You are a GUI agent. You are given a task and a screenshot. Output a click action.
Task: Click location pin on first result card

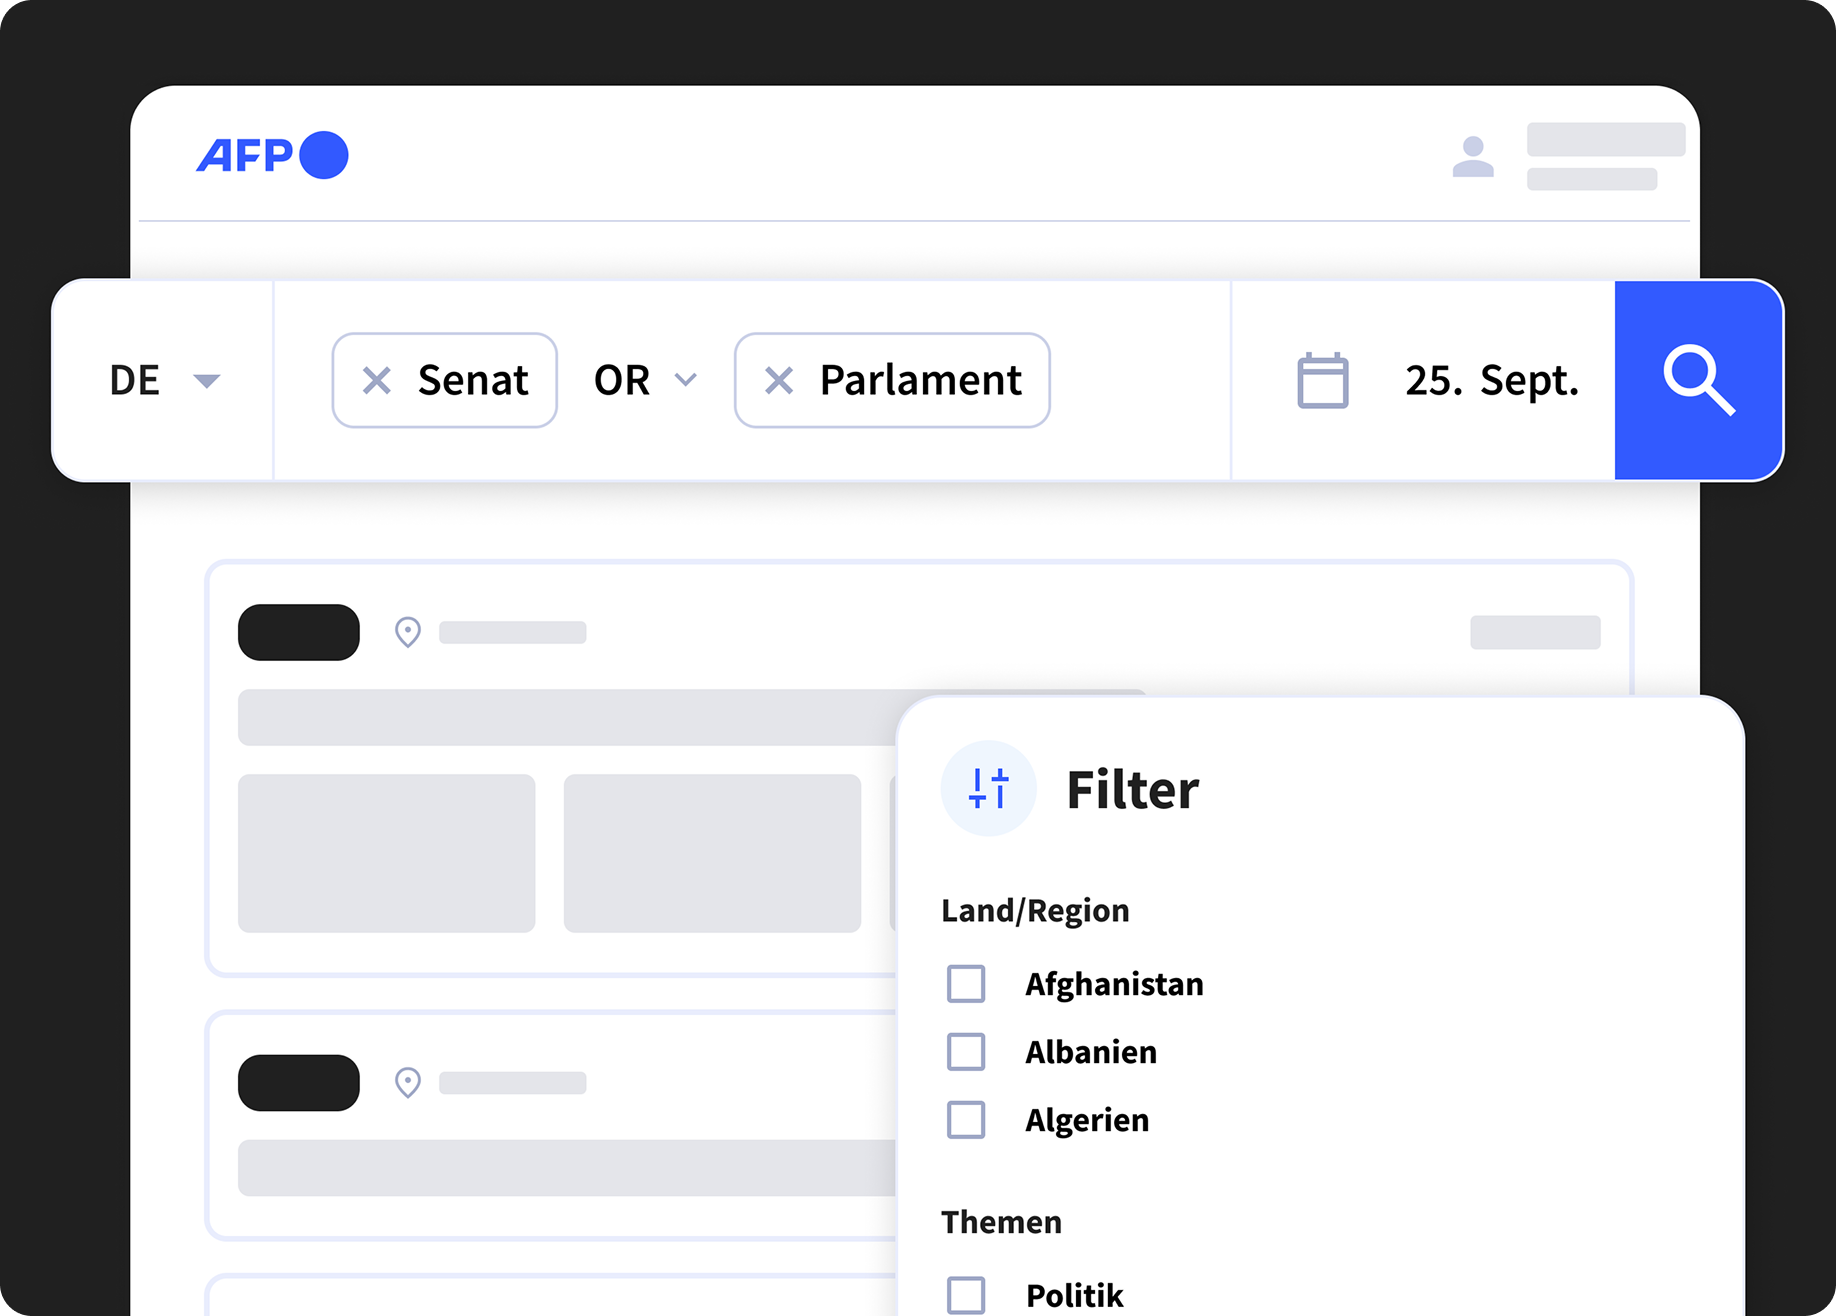click(407, 632)
